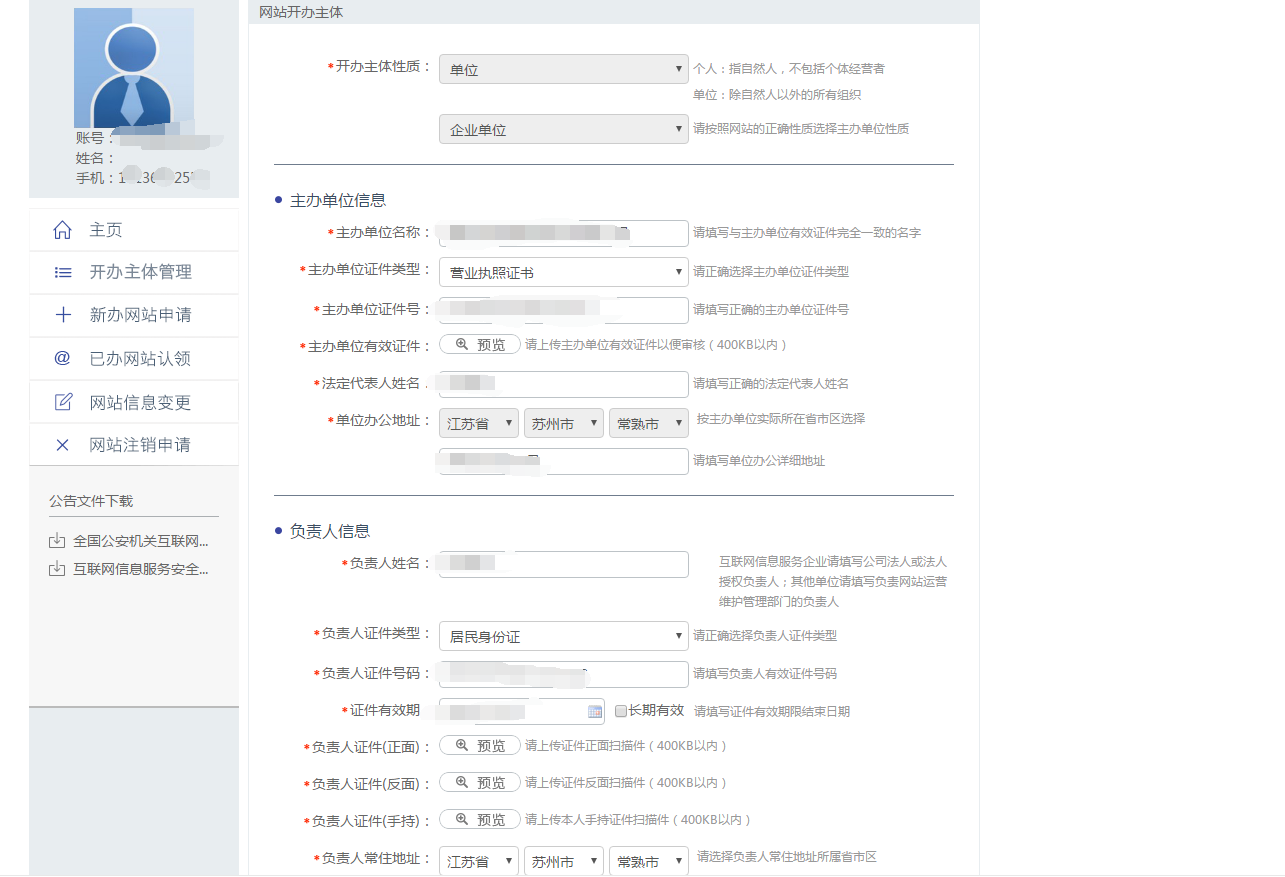Click the home icon beside 主页

coord(62,230)
